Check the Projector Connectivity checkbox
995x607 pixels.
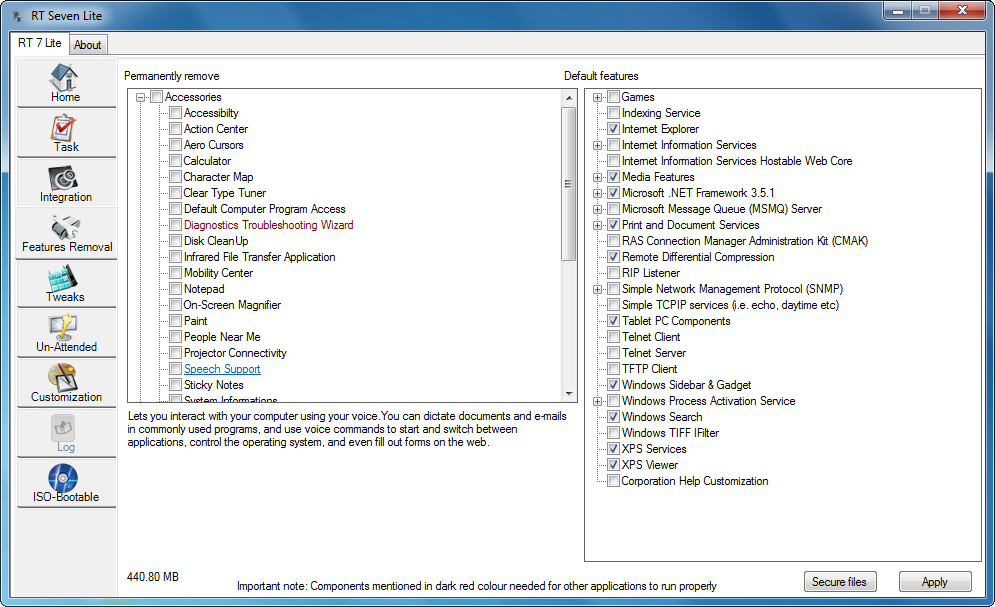(176, 353)
